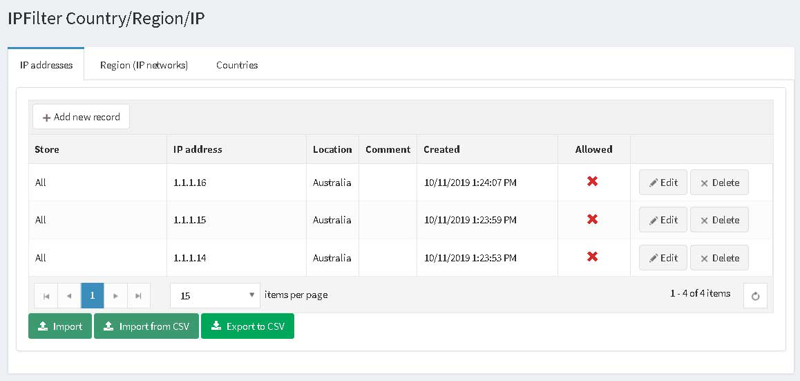This screenshot has width=800, height=381.
Task: Click red X allowed icon for 1.1.1.14
Action: click(x=592, y=257)
